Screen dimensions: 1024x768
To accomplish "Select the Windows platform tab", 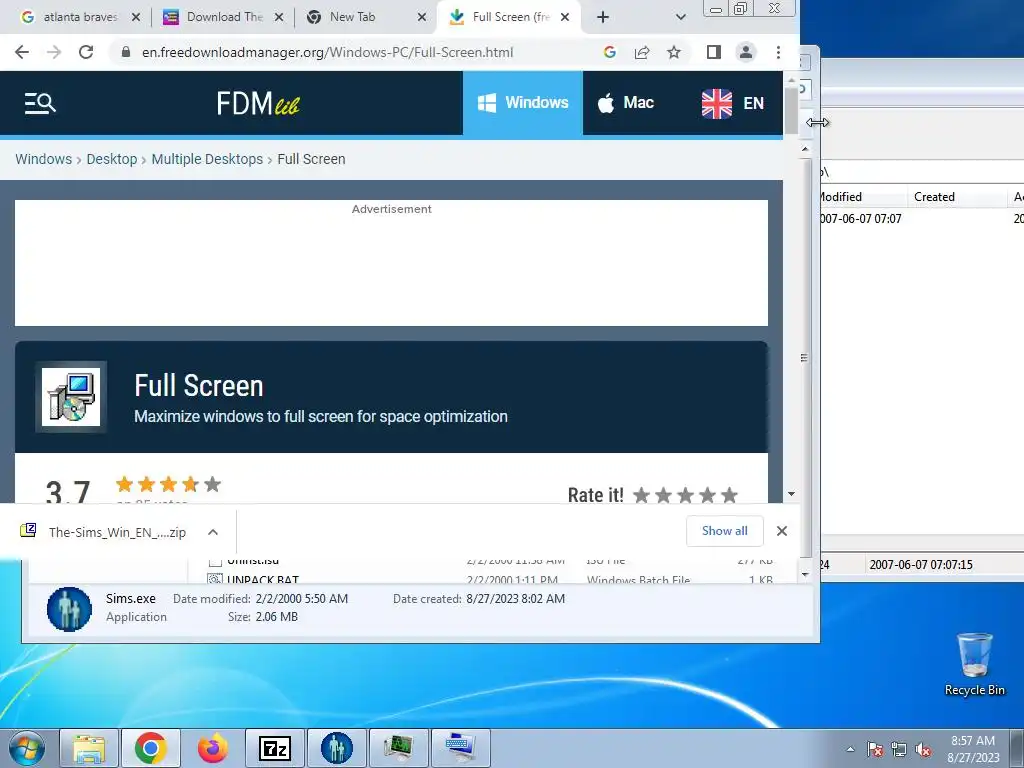I will pyautogui.click(x=522, y=103).
